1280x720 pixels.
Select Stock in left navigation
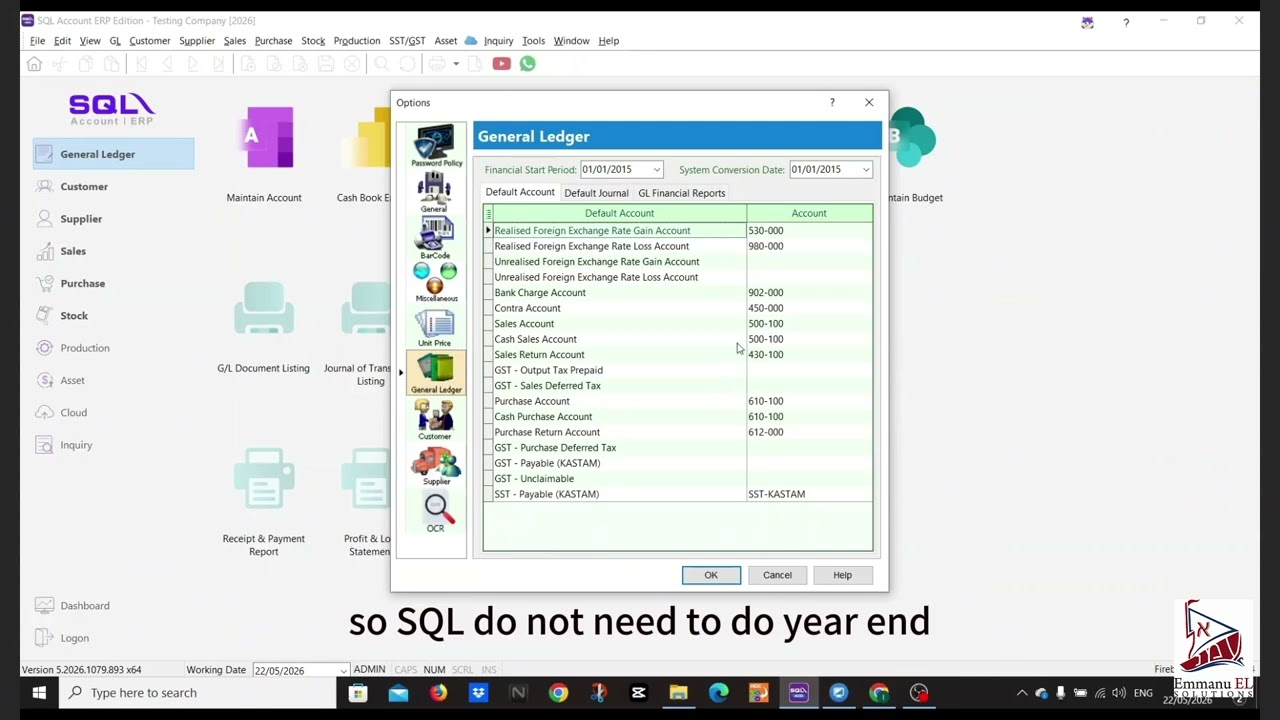click(74, 315)
